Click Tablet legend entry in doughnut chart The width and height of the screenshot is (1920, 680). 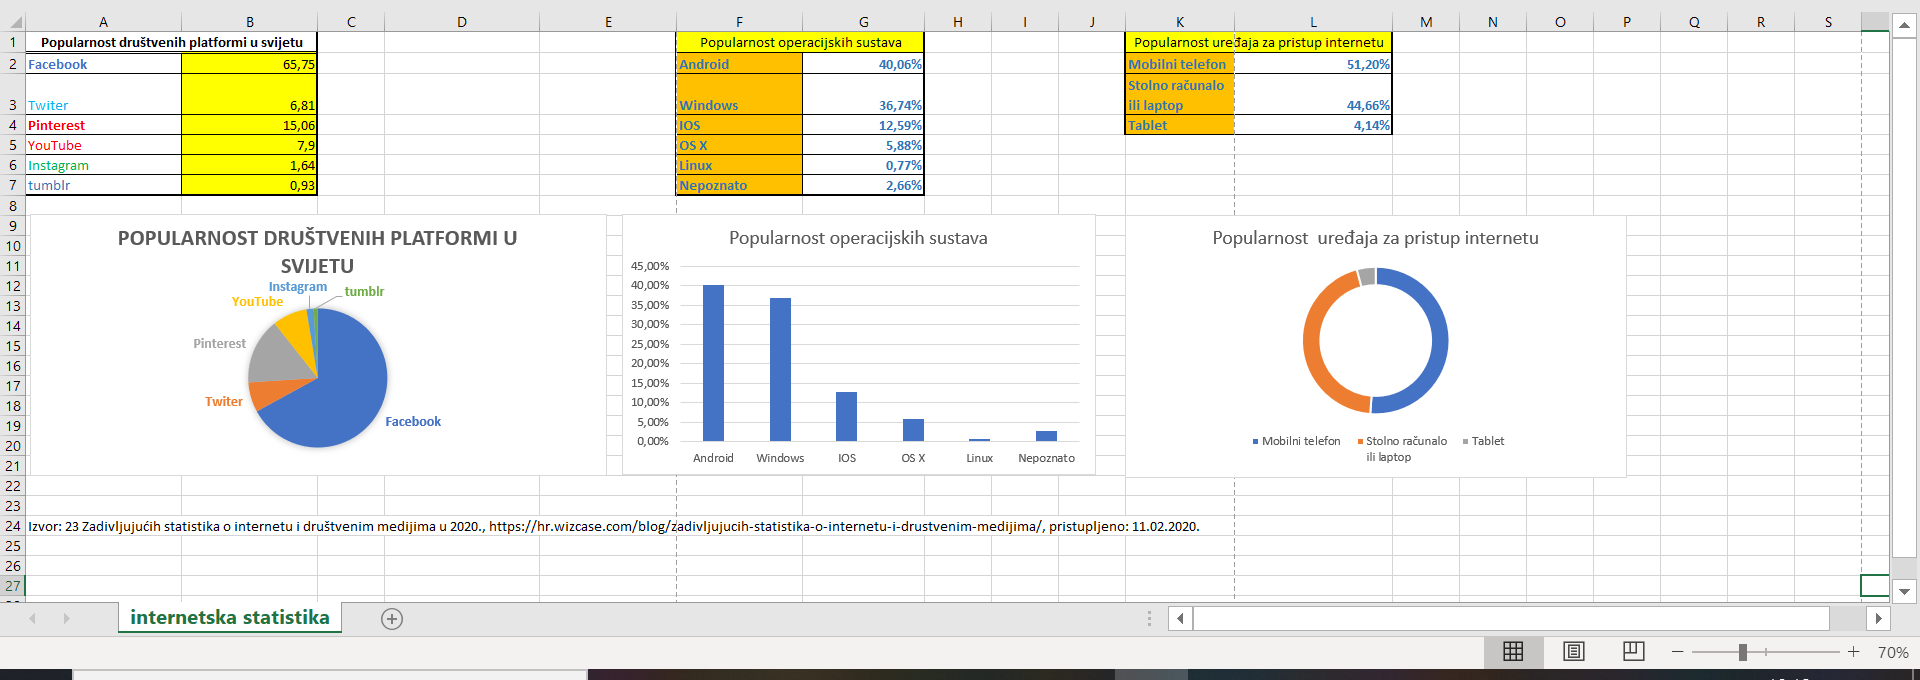point(1483,441)
